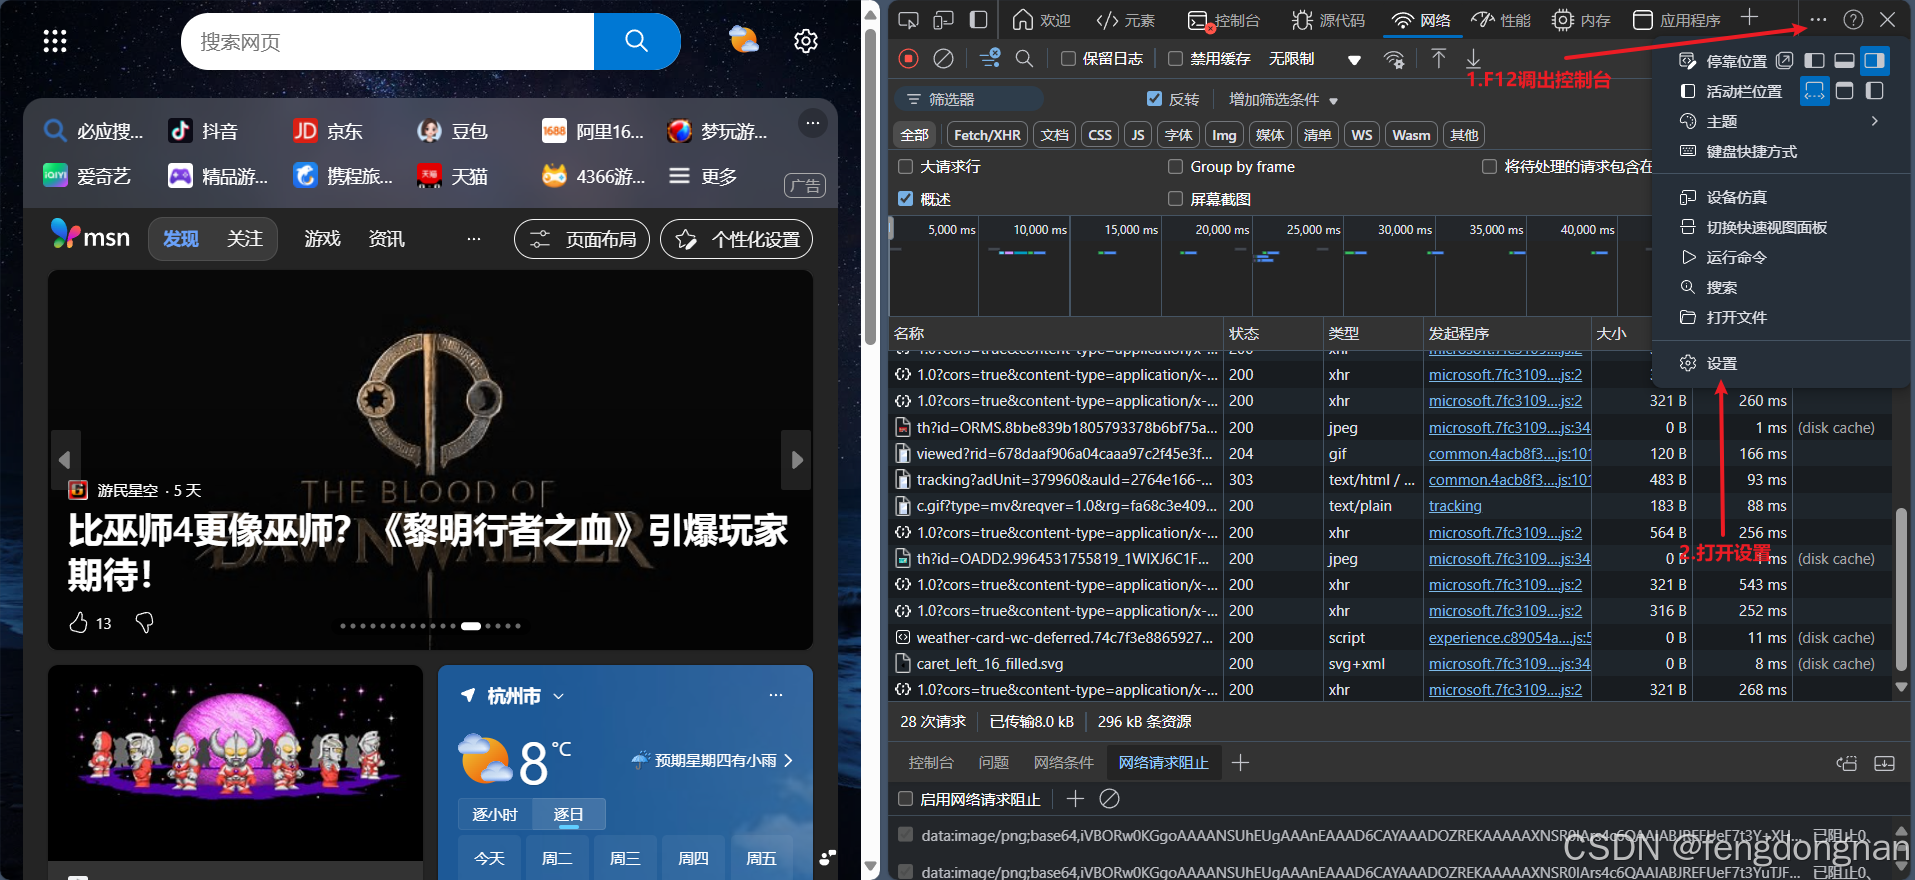Add a network request blocking pattern

coord(1075,798)
